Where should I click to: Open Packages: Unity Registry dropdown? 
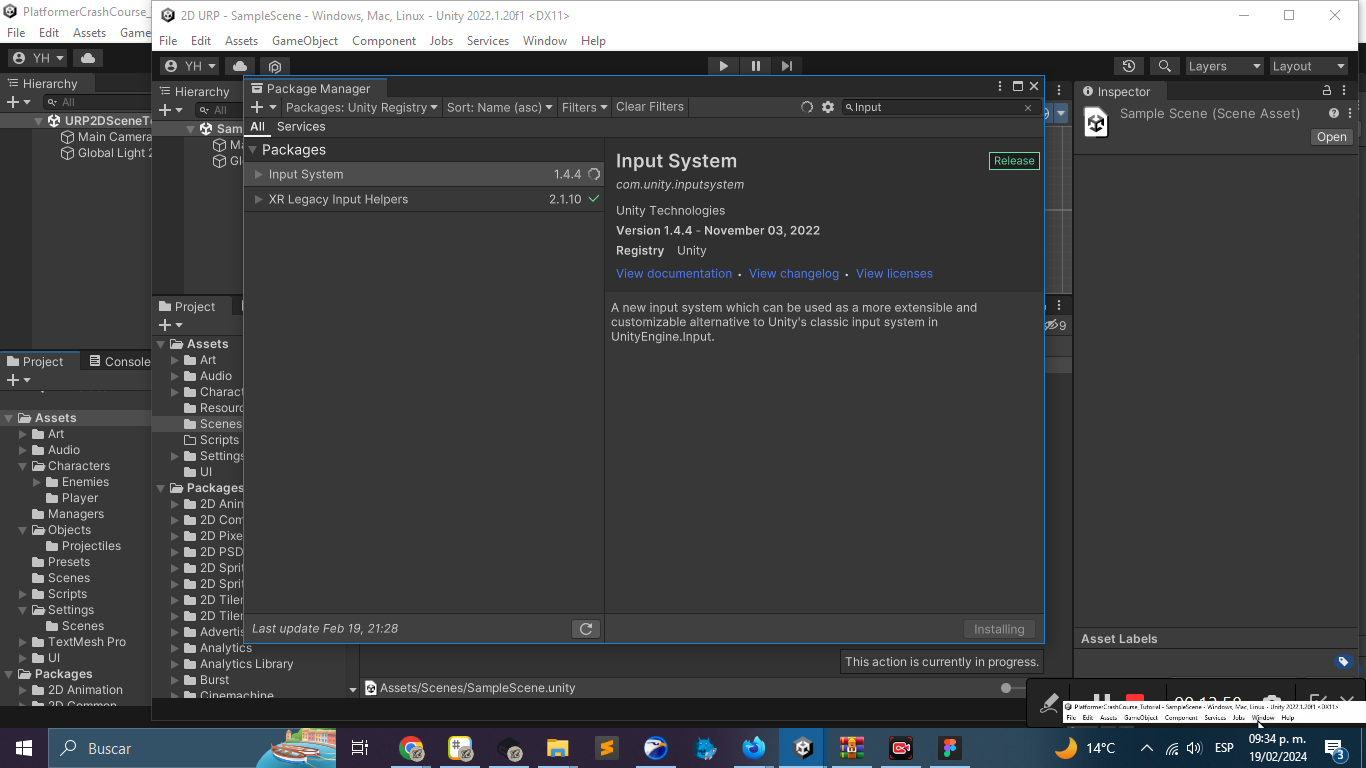point(361,107)
